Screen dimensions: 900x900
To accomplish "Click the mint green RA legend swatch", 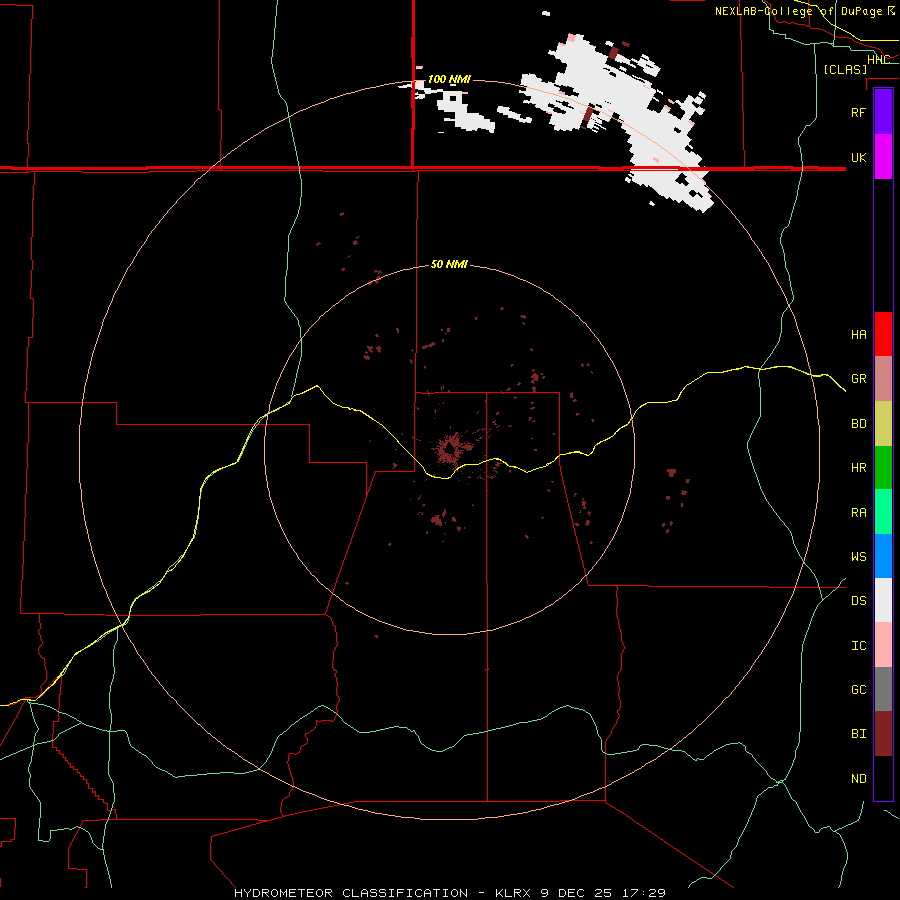I will [x=883, y=512].
